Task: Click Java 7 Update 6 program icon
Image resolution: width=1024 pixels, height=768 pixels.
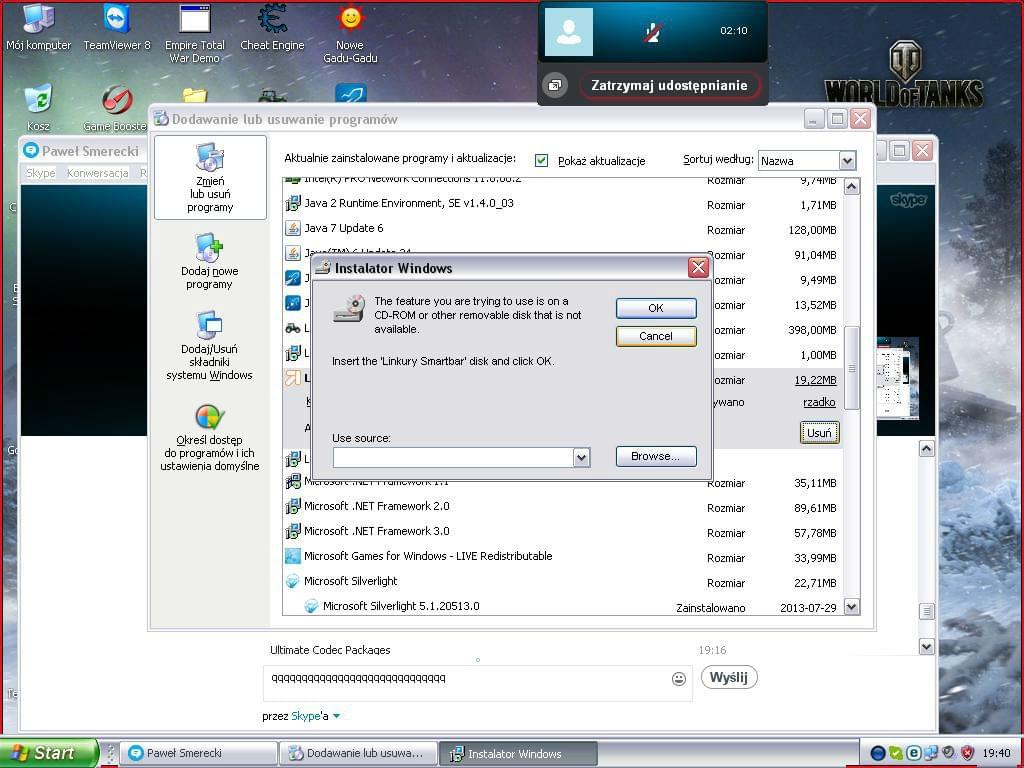Action: tap(293, 229)
